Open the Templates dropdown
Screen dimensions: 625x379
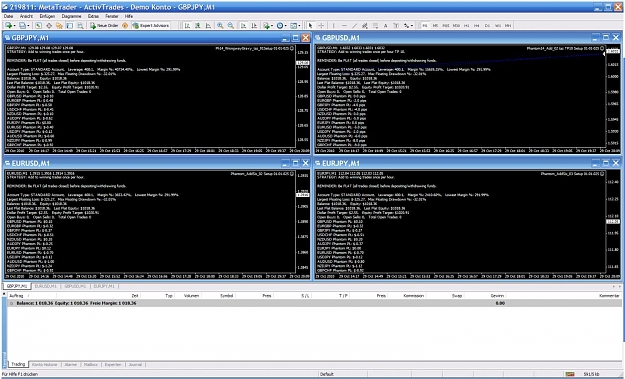click(295, 26)
